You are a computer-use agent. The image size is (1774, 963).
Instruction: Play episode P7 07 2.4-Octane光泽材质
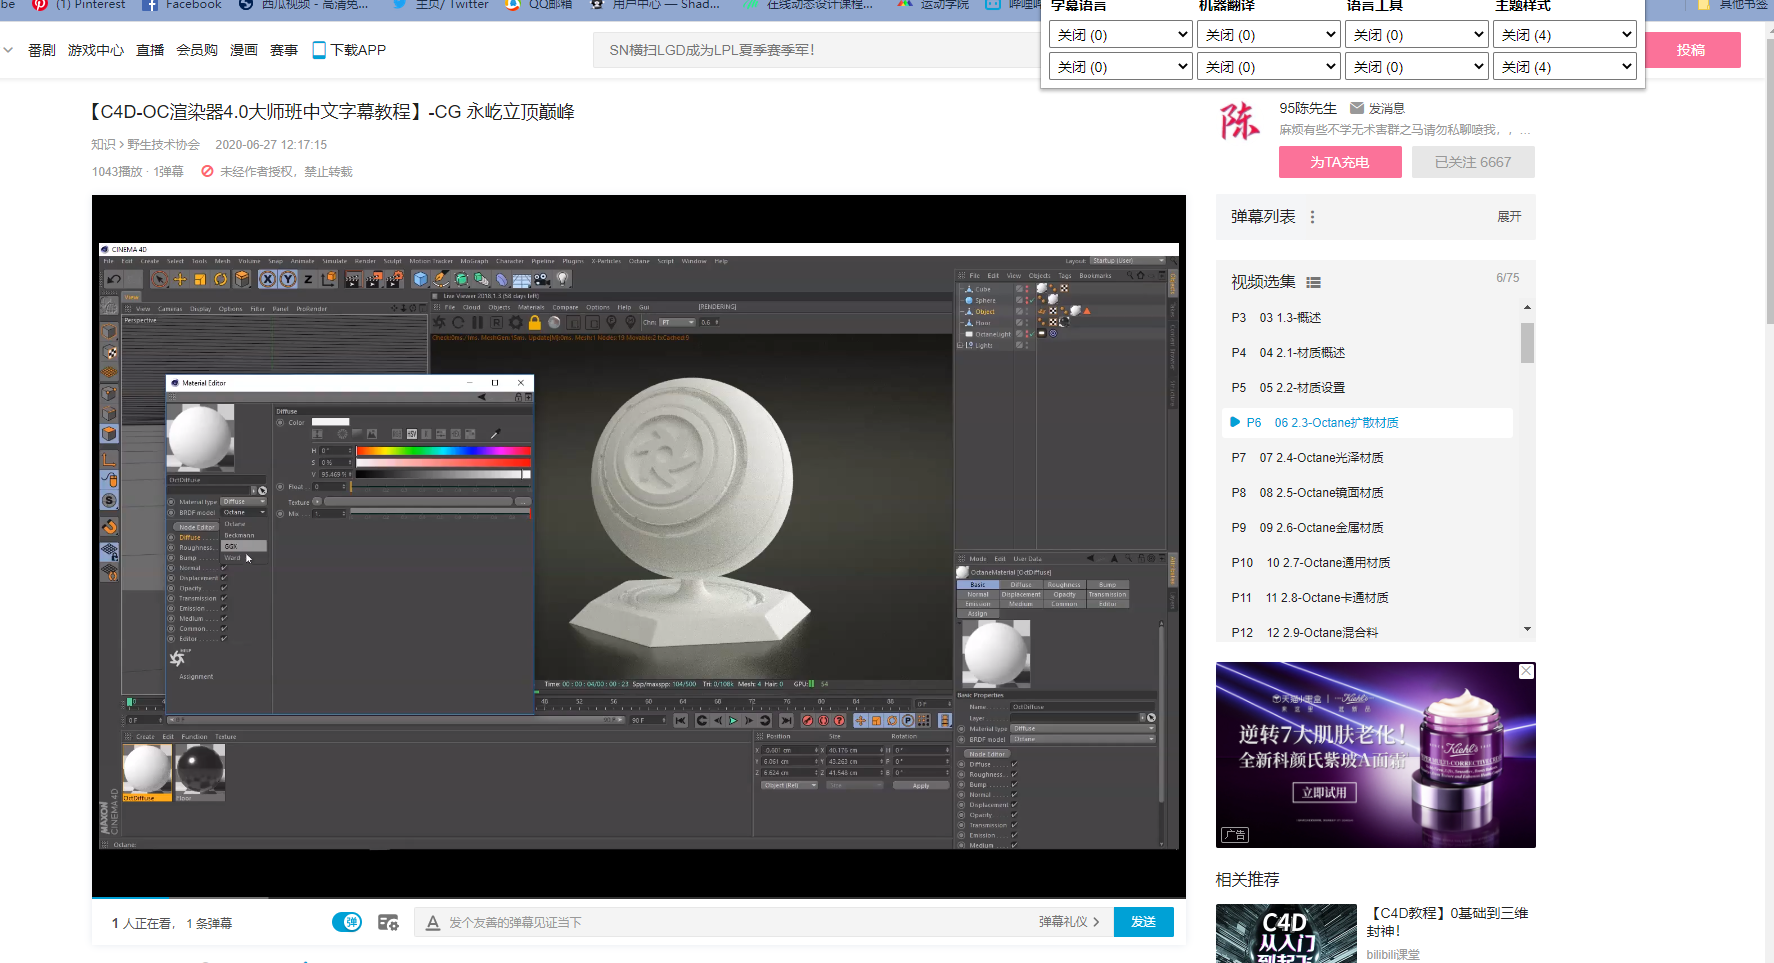point(1368,458)
